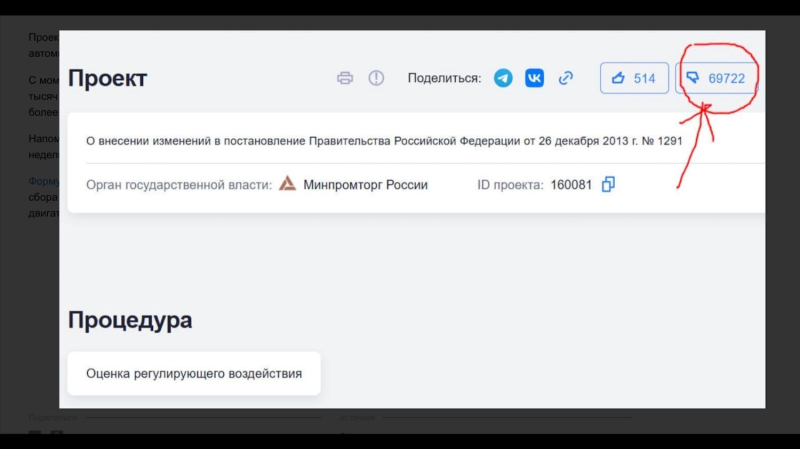Image resolution: width=800 pixels, height=449 pixels.
Task: Click the project ID number 160081
Action: (x=571, y=185)
